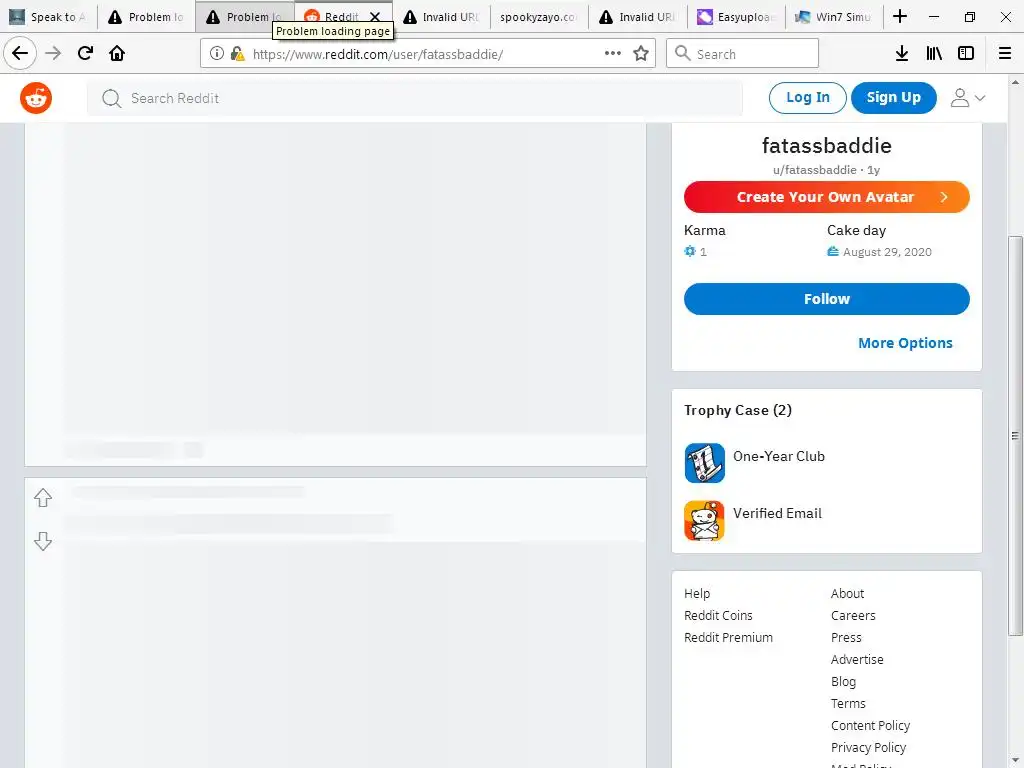Click the u/fatassbaddie username text

click(814, 170)
